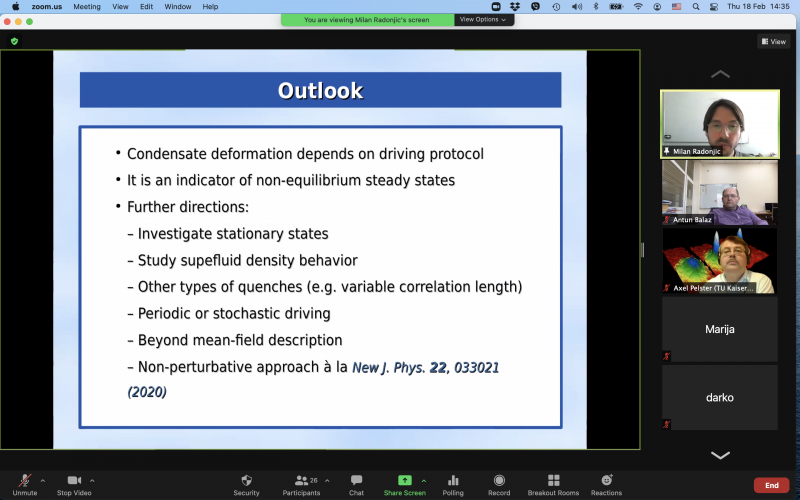Click the red End button

[771, 485]
